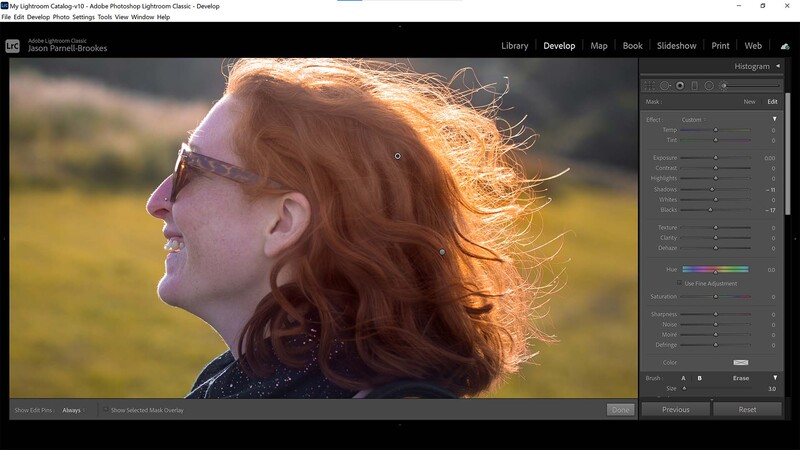The height and width of the screenshot is (450, 800).
Task: Choose Edit mask mode
Action: tap(772, 102)
